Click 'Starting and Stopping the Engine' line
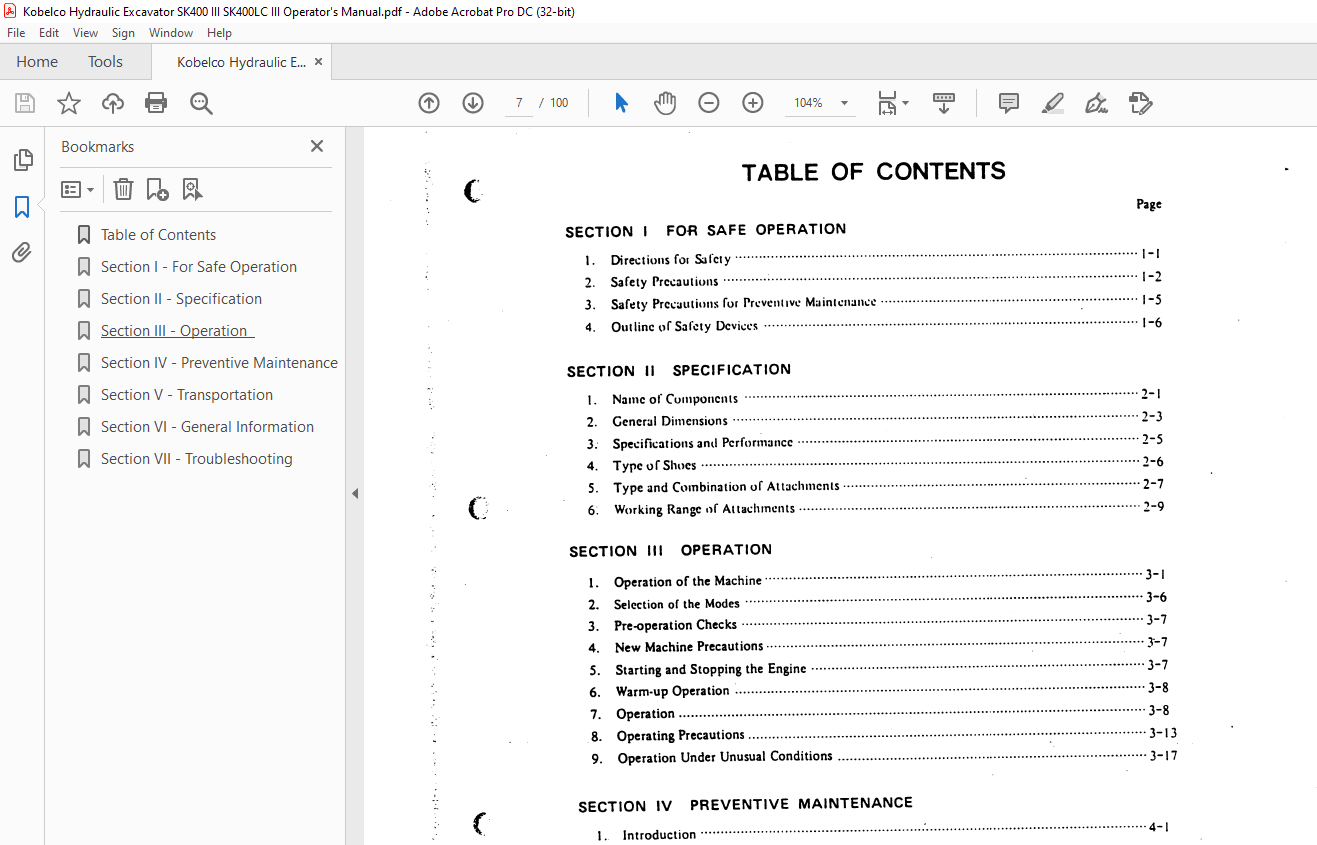 [x=711, y=669]
